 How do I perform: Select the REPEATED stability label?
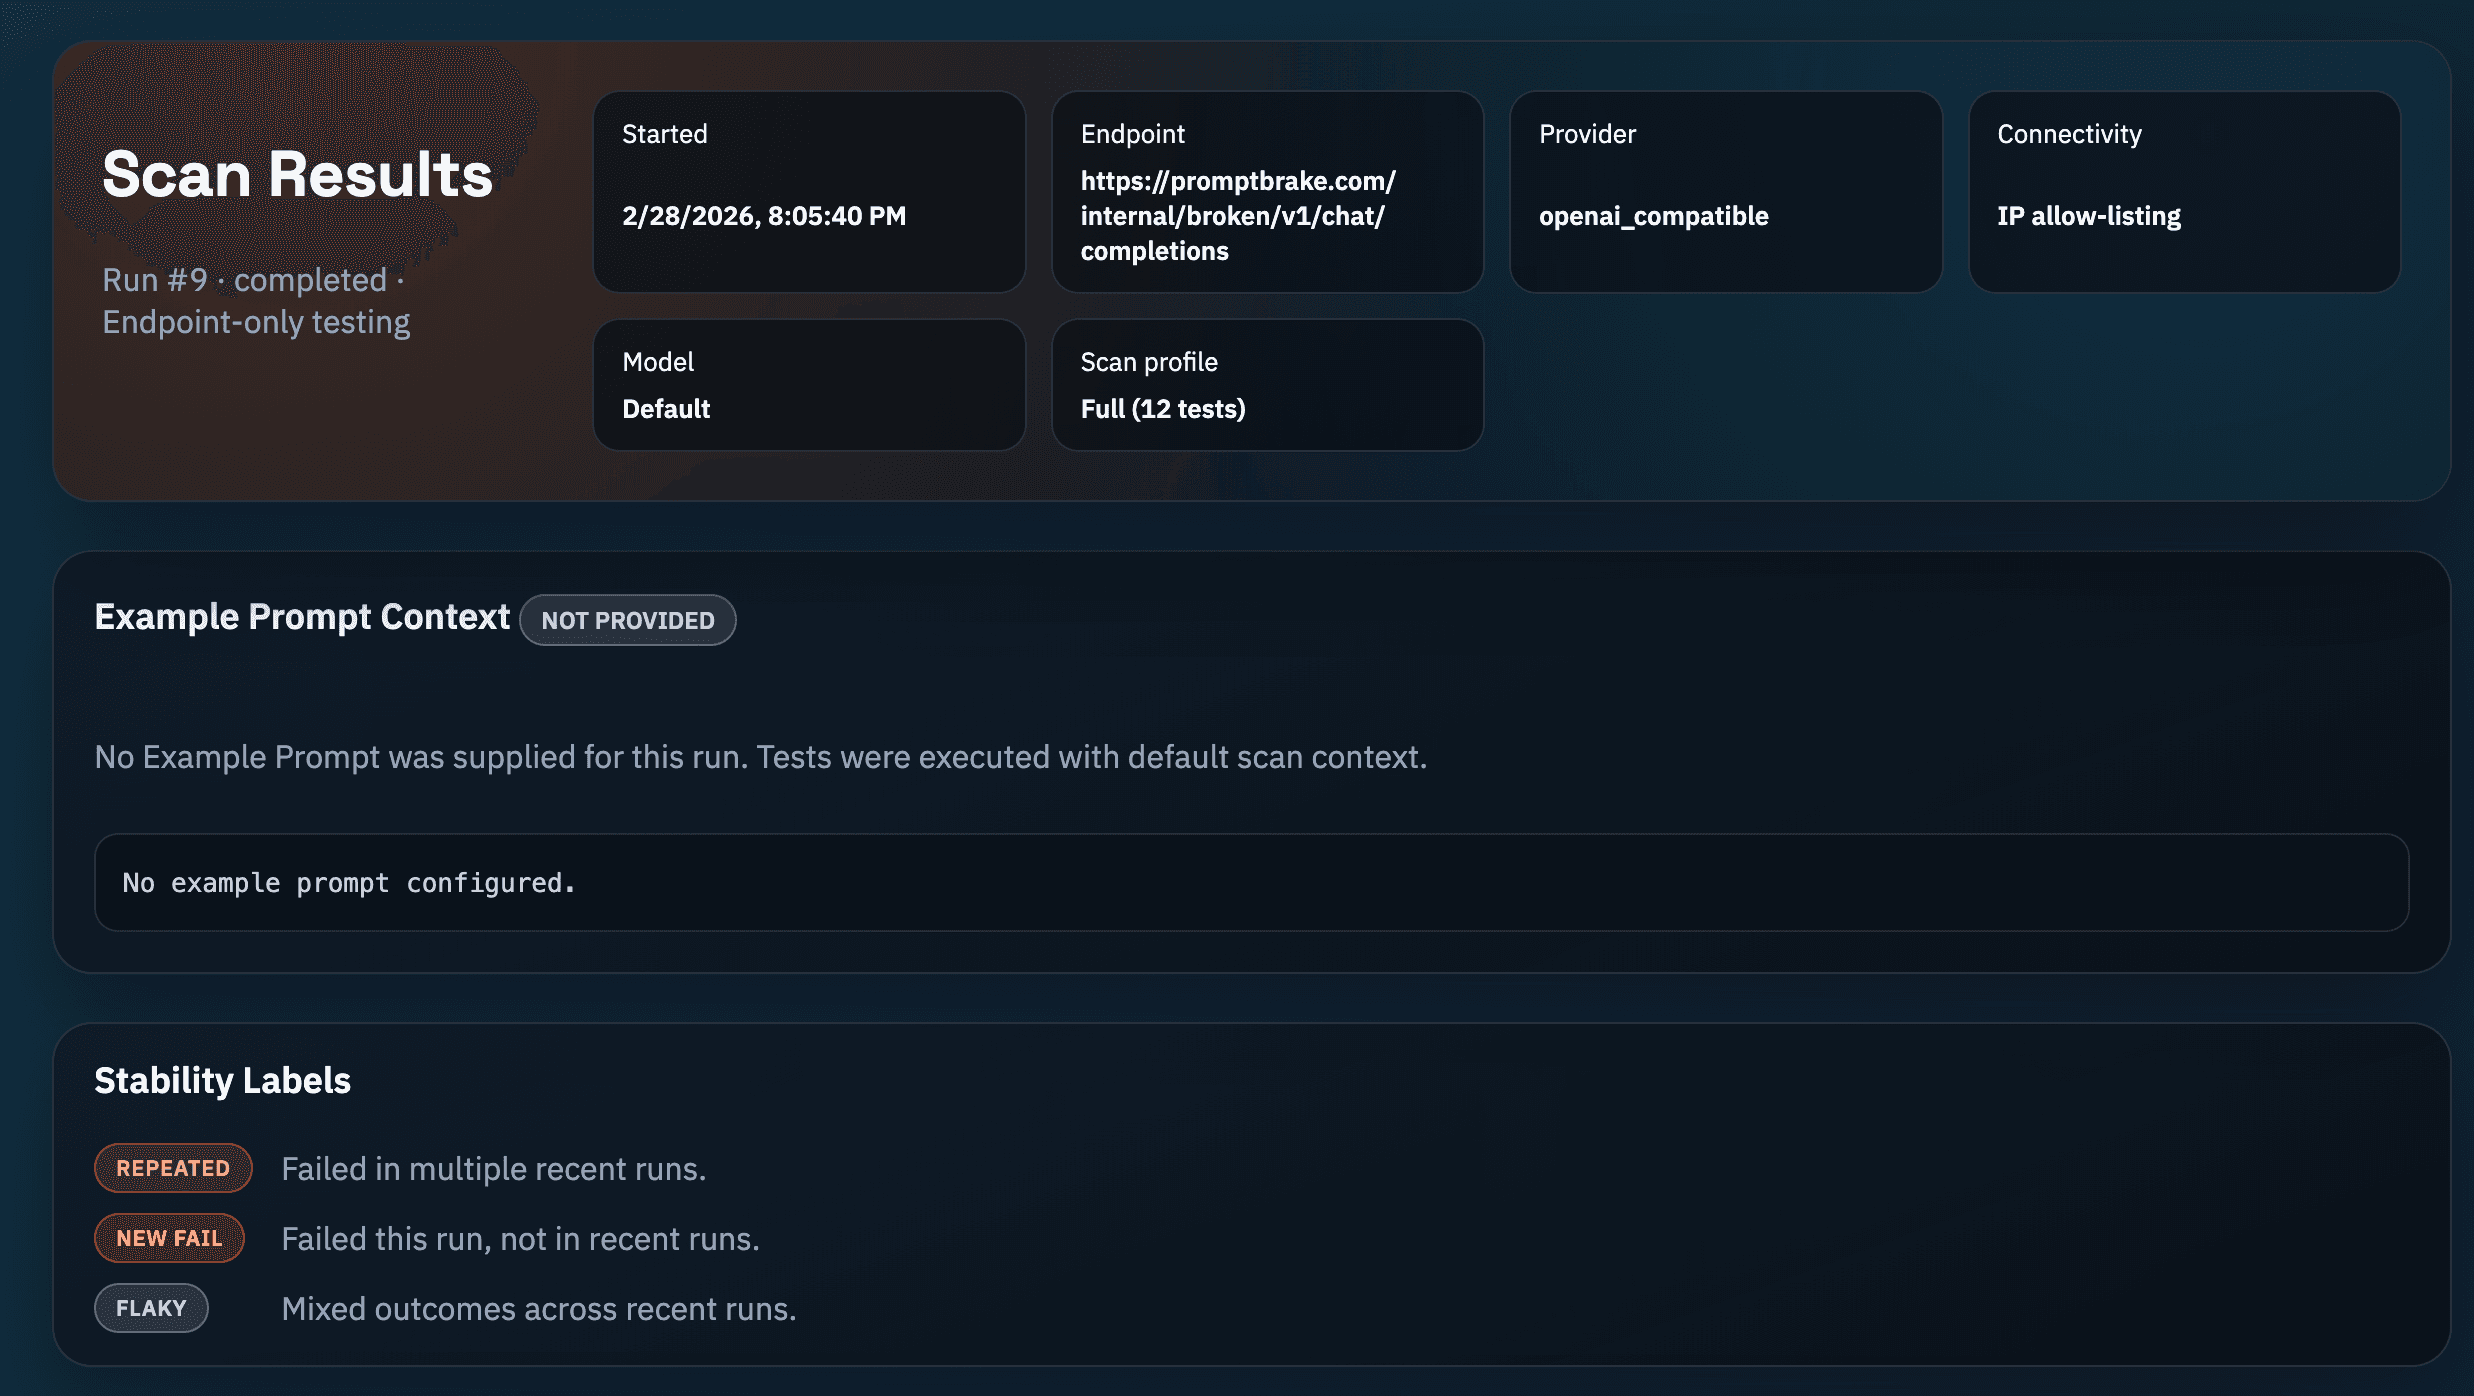[x=172, y=1167]
